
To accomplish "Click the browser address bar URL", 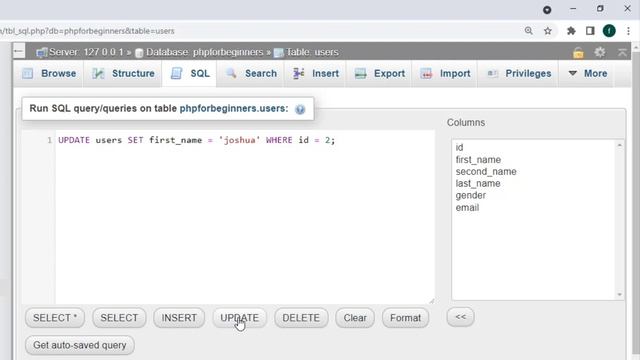I will [87, 31].
